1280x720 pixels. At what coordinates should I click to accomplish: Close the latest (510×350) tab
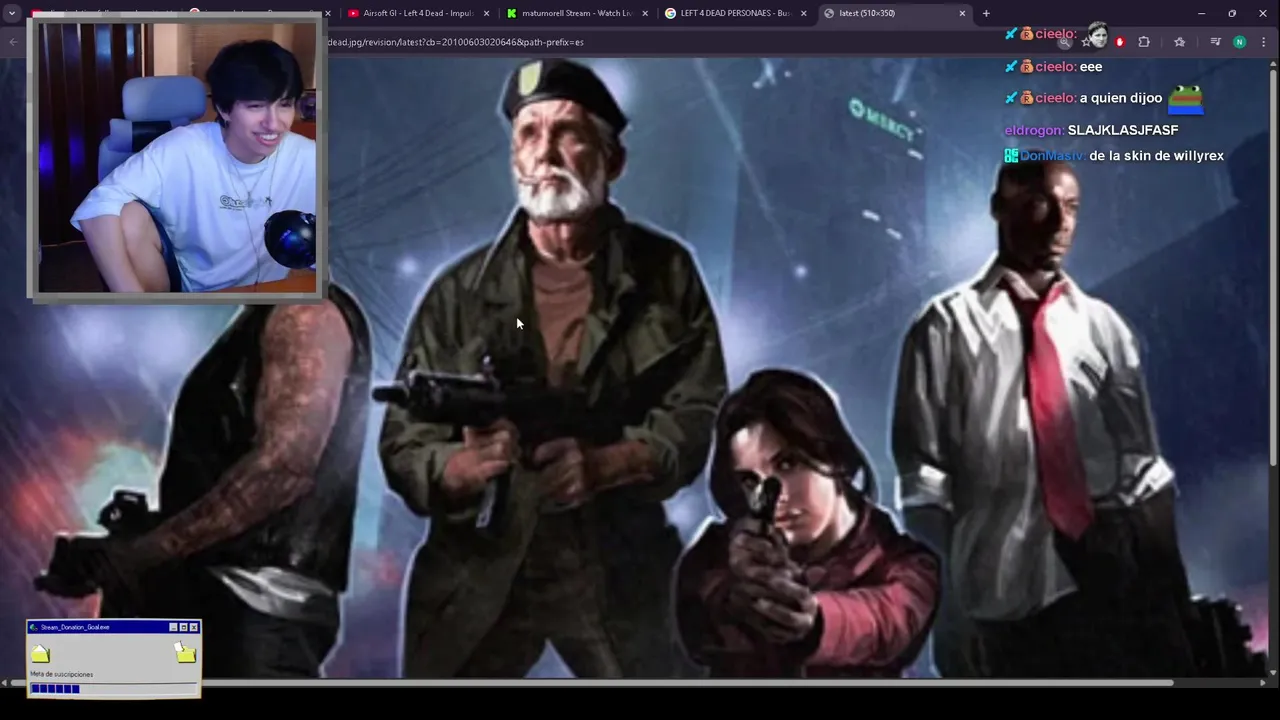[962, 13]
